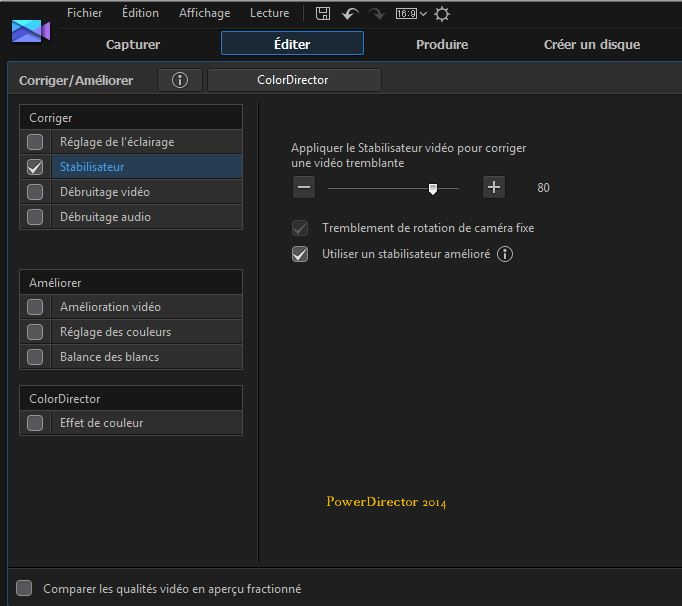
Task: Uncheck the Stabilisateur checkbox
Action: 35,167
